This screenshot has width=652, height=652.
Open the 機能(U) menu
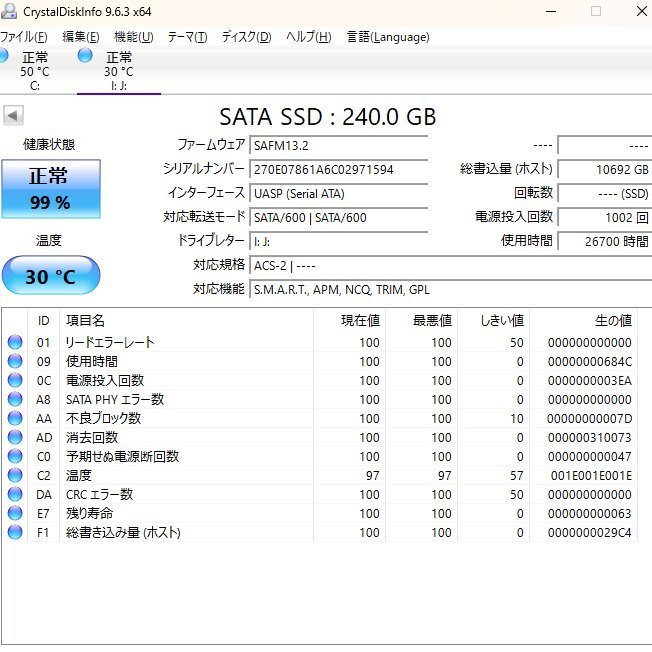pyautogui.click(x=133, y=37)
